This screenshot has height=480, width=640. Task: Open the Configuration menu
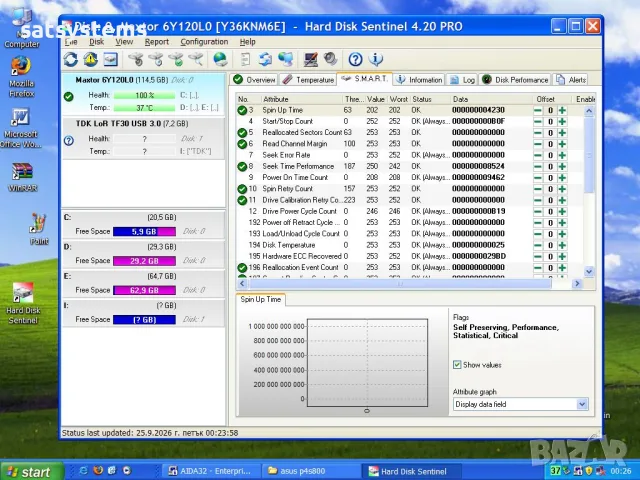click(204, 42)
